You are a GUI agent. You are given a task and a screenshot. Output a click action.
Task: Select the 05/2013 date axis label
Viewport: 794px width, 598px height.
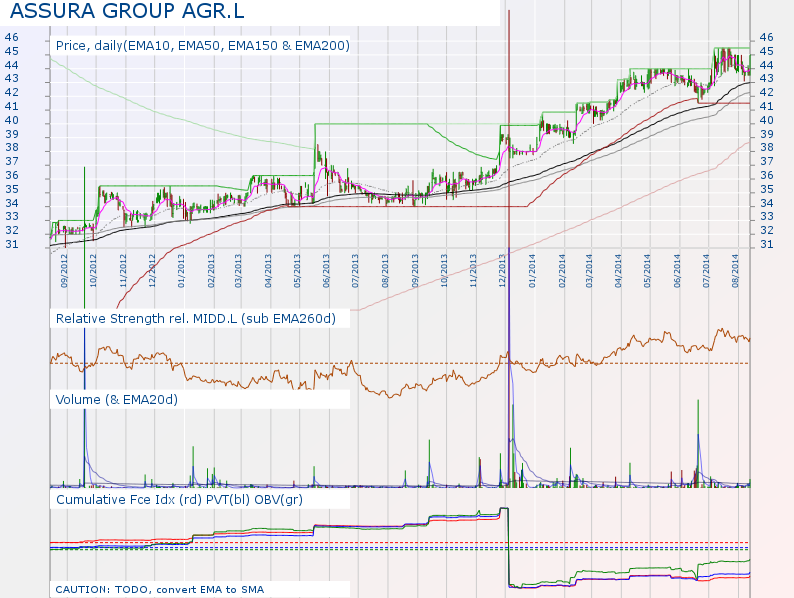point(297,271)
